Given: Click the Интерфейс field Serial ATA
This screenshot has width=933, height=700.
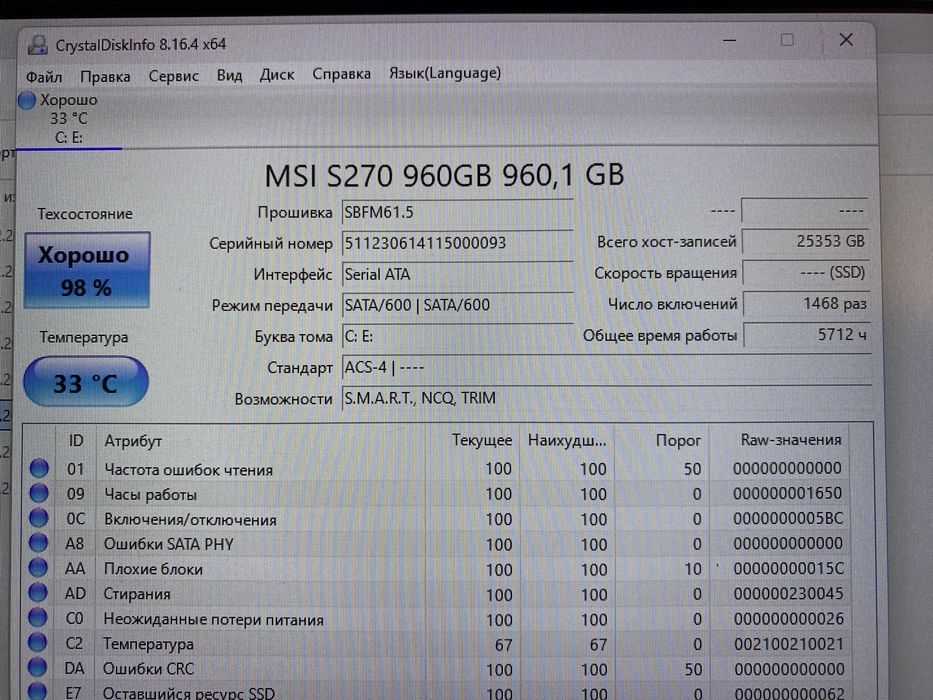Looking at the screenshot, I should click(457, 274).
